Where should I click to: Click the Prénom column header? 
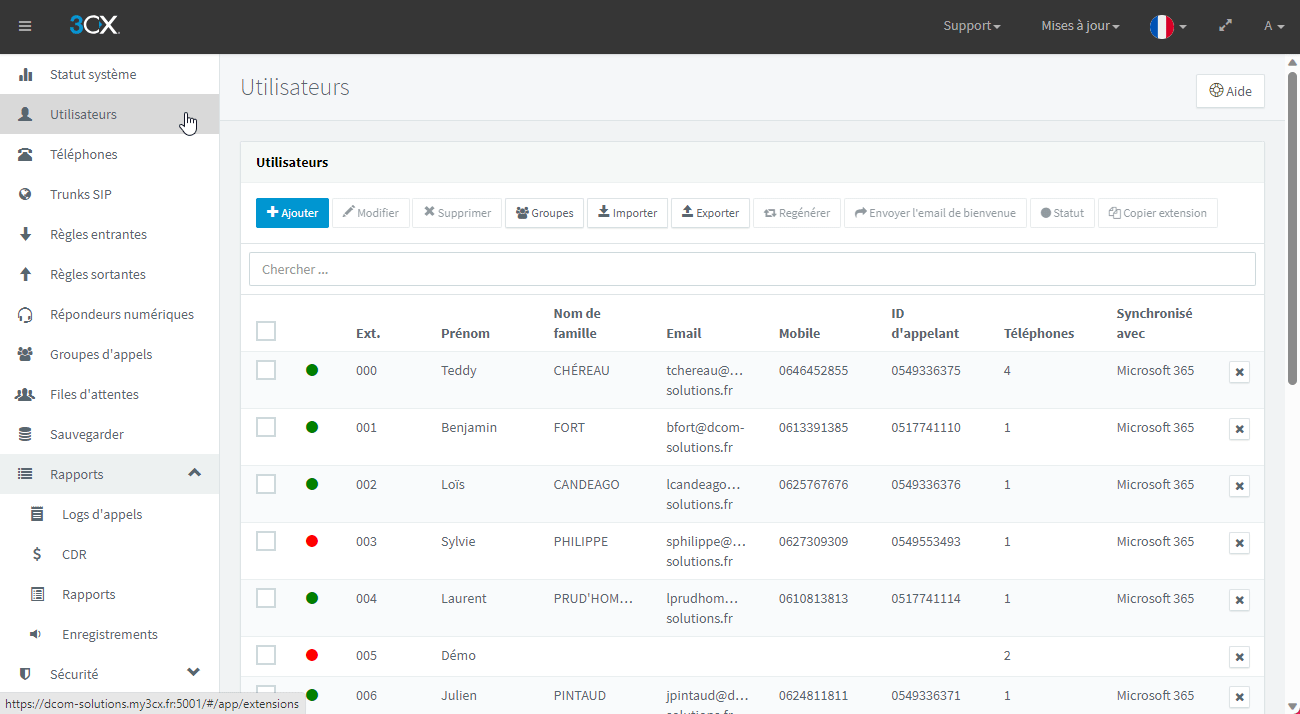point(465,333)
